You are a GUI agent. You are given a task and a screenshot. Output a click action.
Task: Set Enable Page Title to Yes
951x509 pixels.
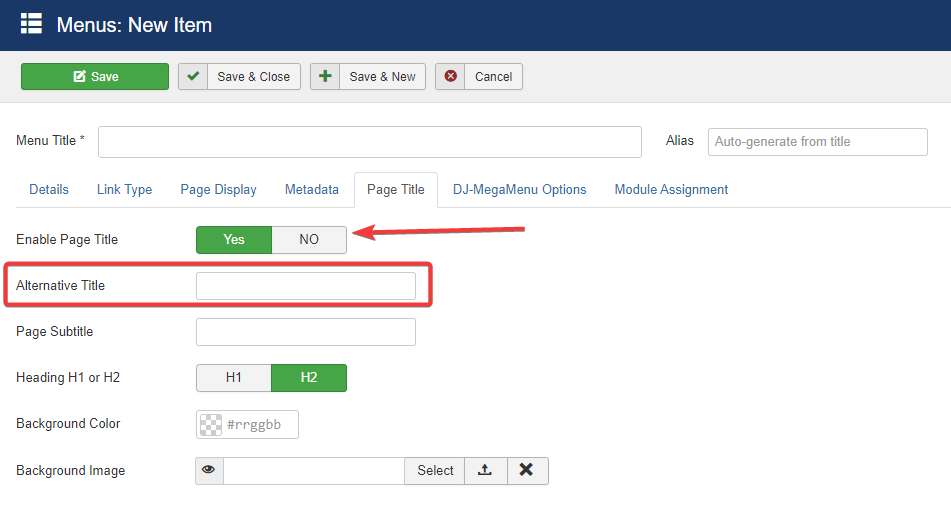pos(234,240)
